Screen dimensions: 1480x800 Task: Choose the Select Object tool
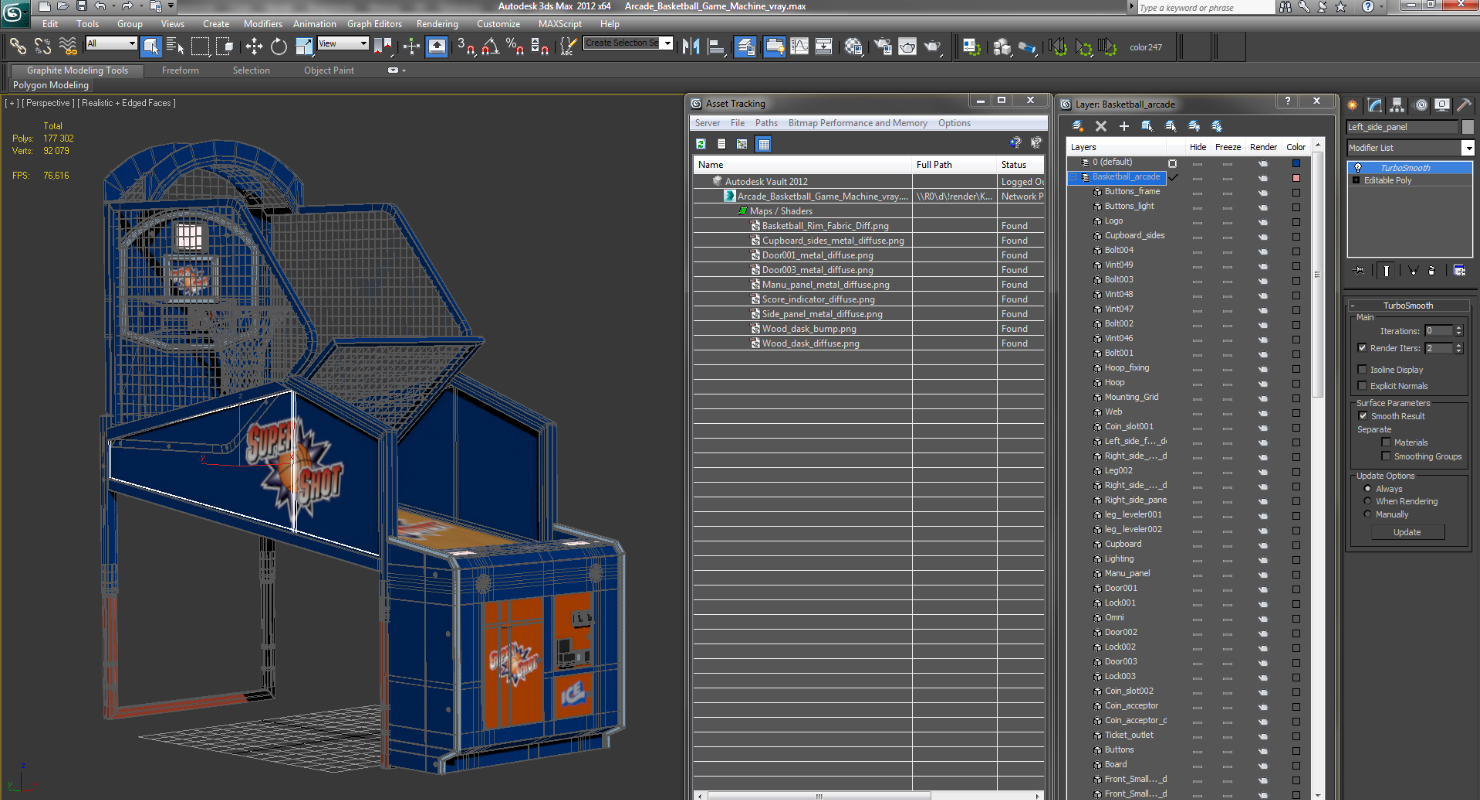[151, 46]
